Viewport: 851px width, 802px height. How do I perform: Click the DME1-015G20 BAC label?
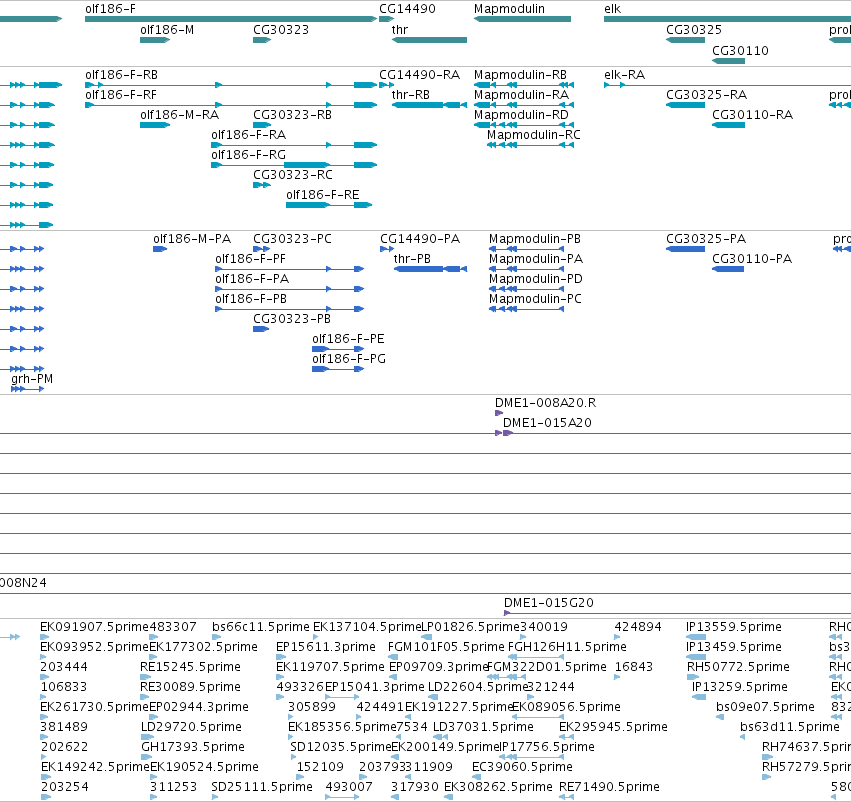pos(549,603)
